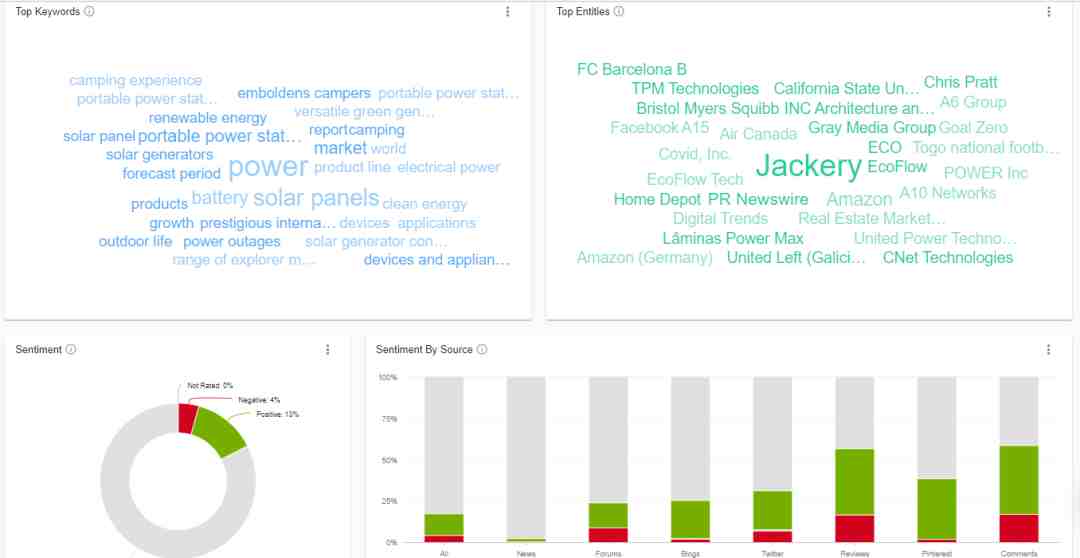Click 'versatile green gen…' keyword
This screenshot has width=1080, height=558.
[x=364, y=112]
